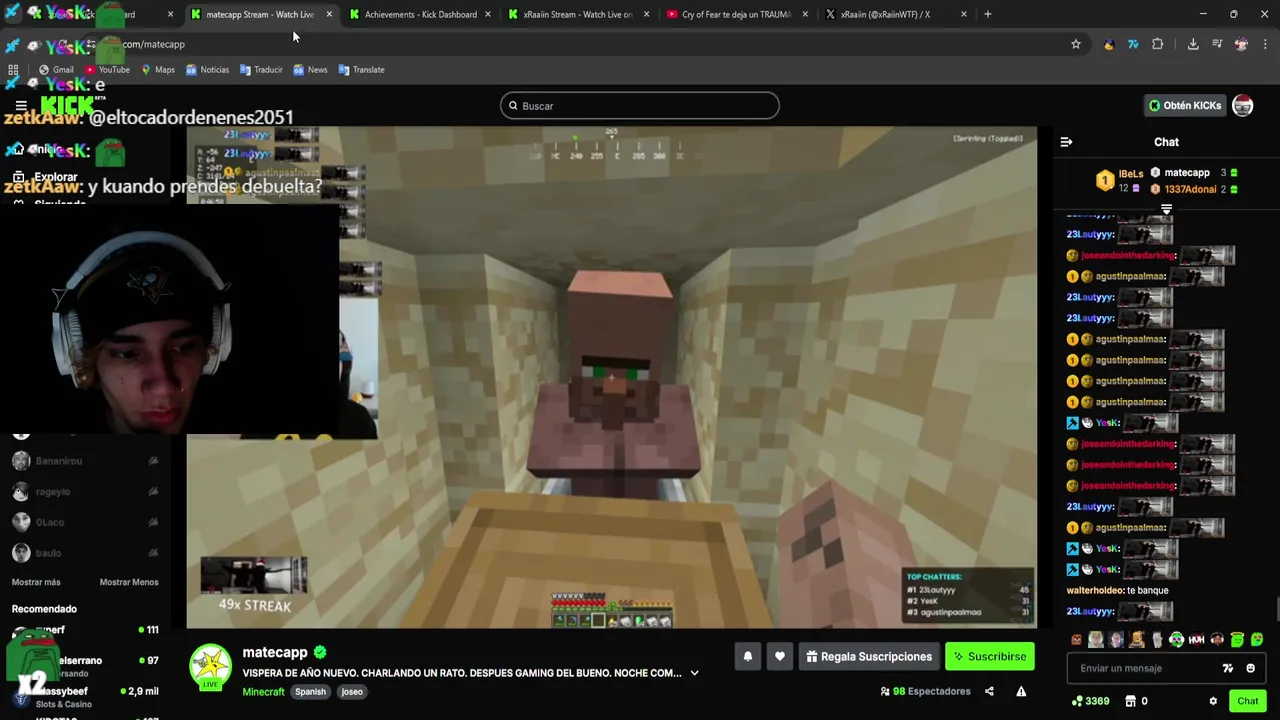Click the Obtén KICKs button

point(1185,106)
